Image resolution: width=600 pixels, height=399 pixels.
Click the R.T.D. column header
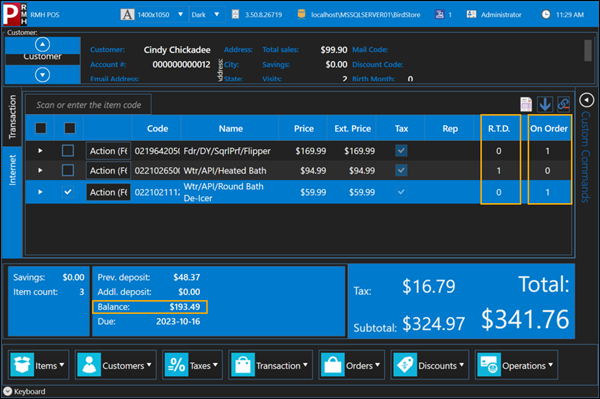[x=499, y=129]
